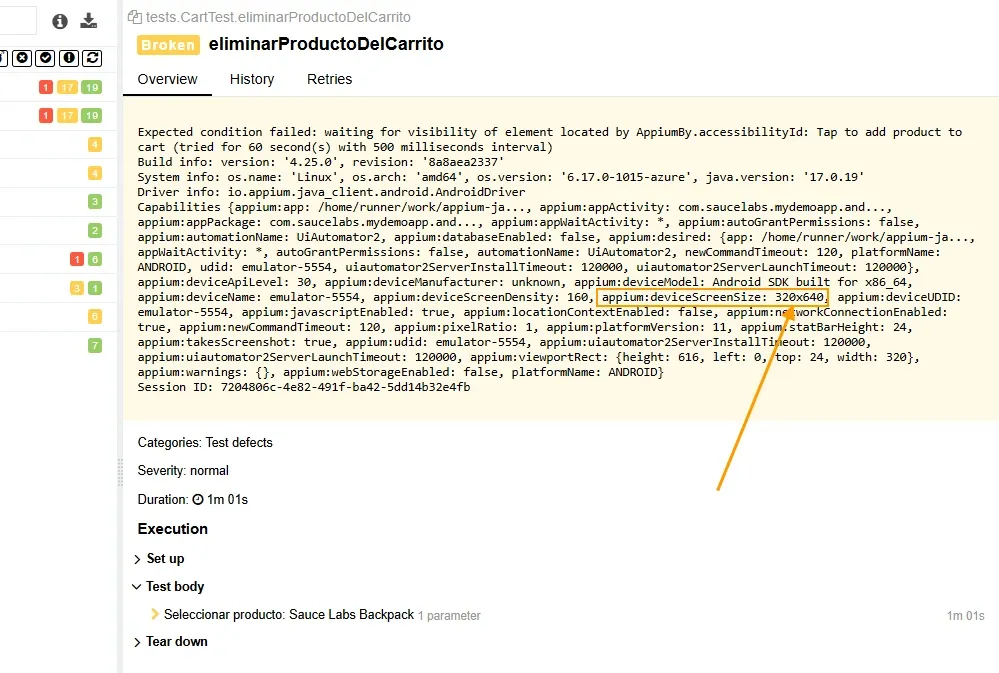Click the clock icon beside Duration

[x=198, y=500]
